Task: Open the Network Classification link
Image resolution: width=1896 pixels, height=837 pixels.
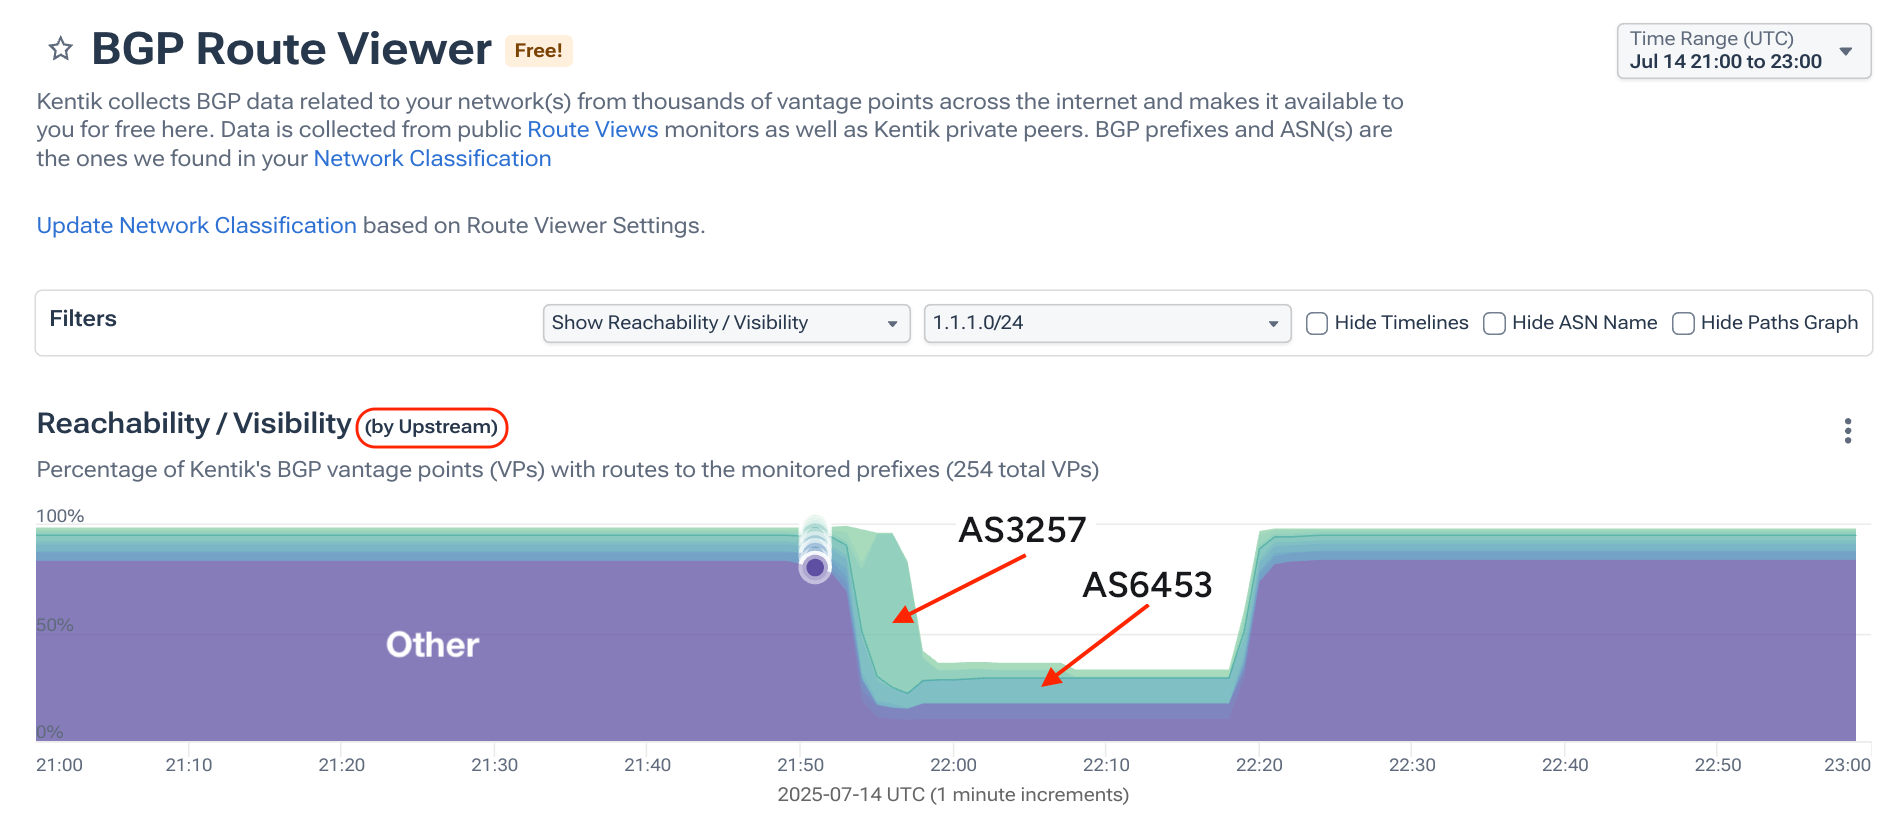Action: click(432, 159)
